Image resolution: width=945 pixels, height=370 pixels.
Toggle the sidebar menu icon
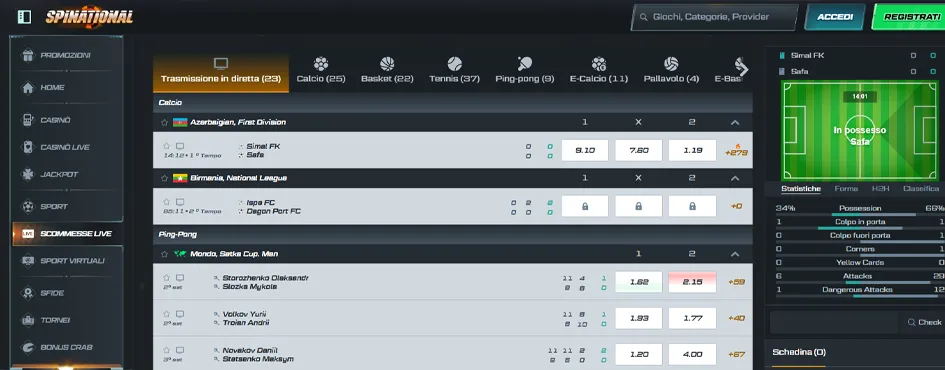24,17
